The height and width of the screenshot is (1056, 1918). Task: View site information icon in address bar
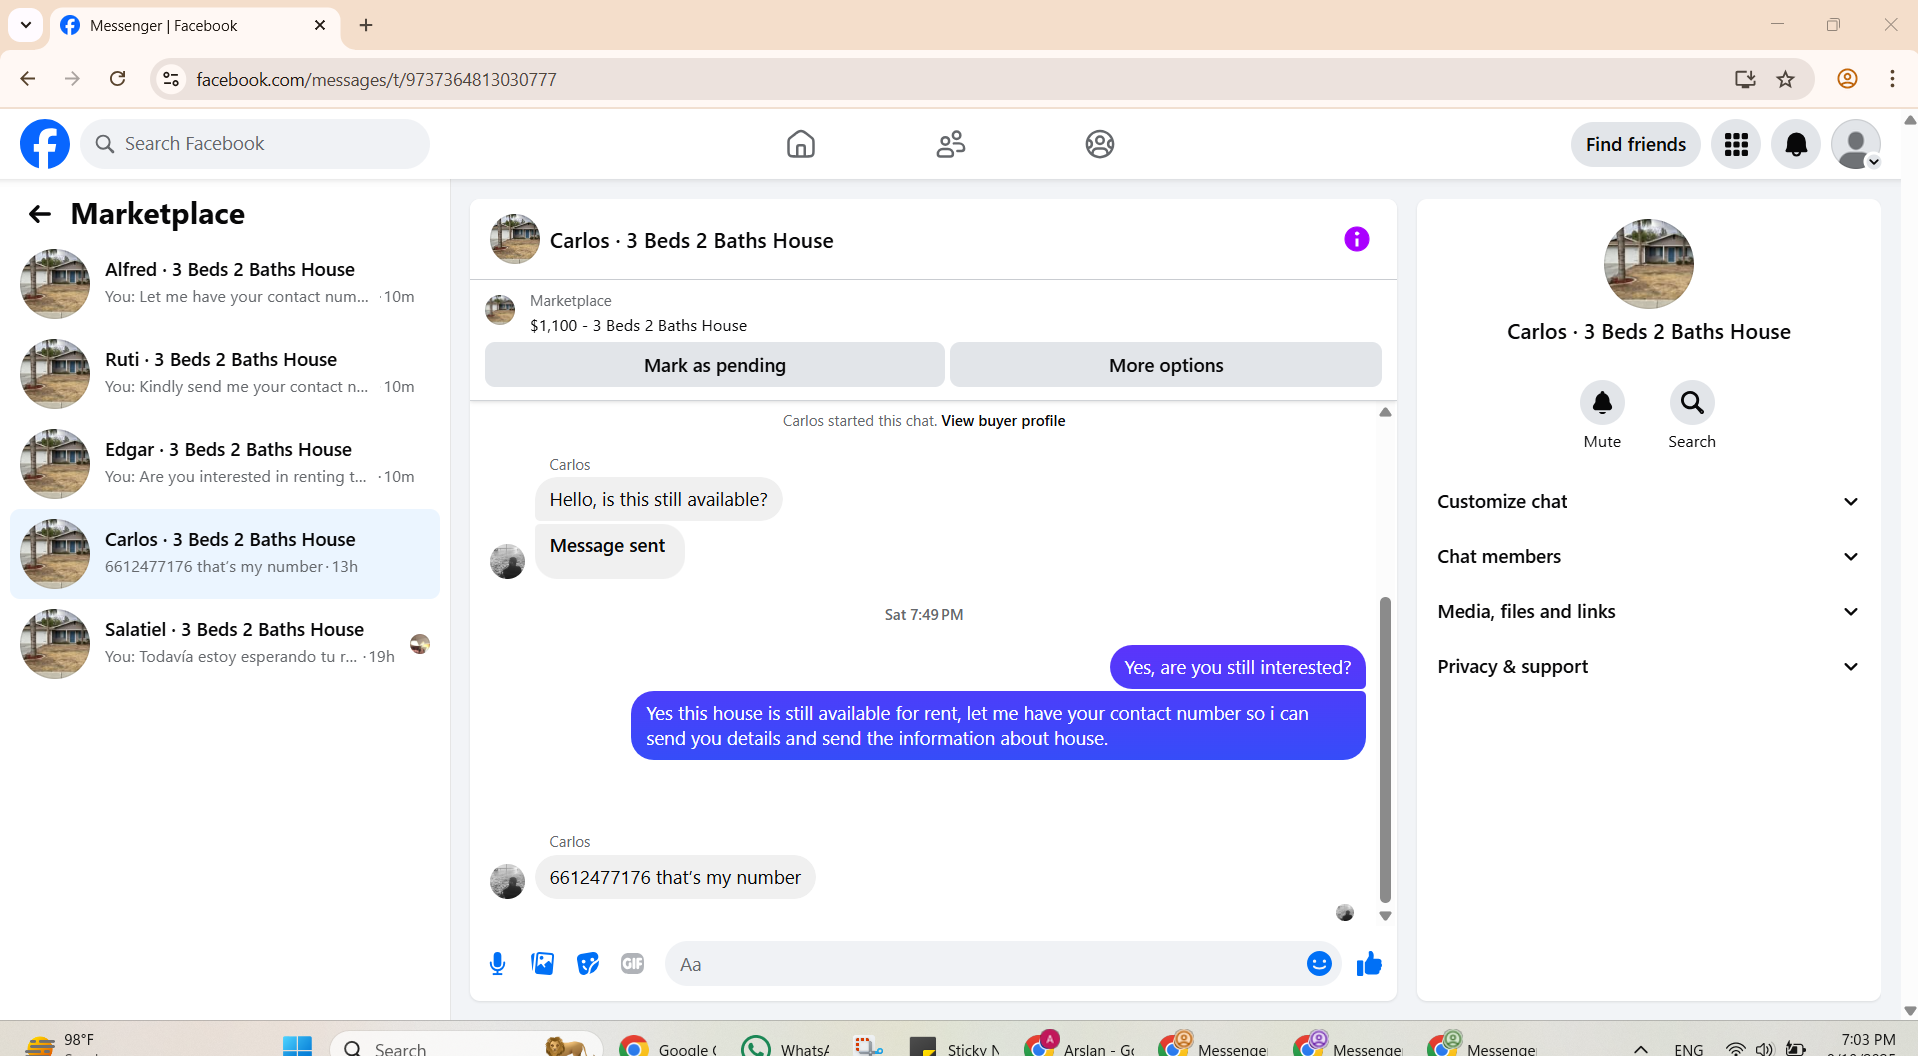(x=171, y=79)
